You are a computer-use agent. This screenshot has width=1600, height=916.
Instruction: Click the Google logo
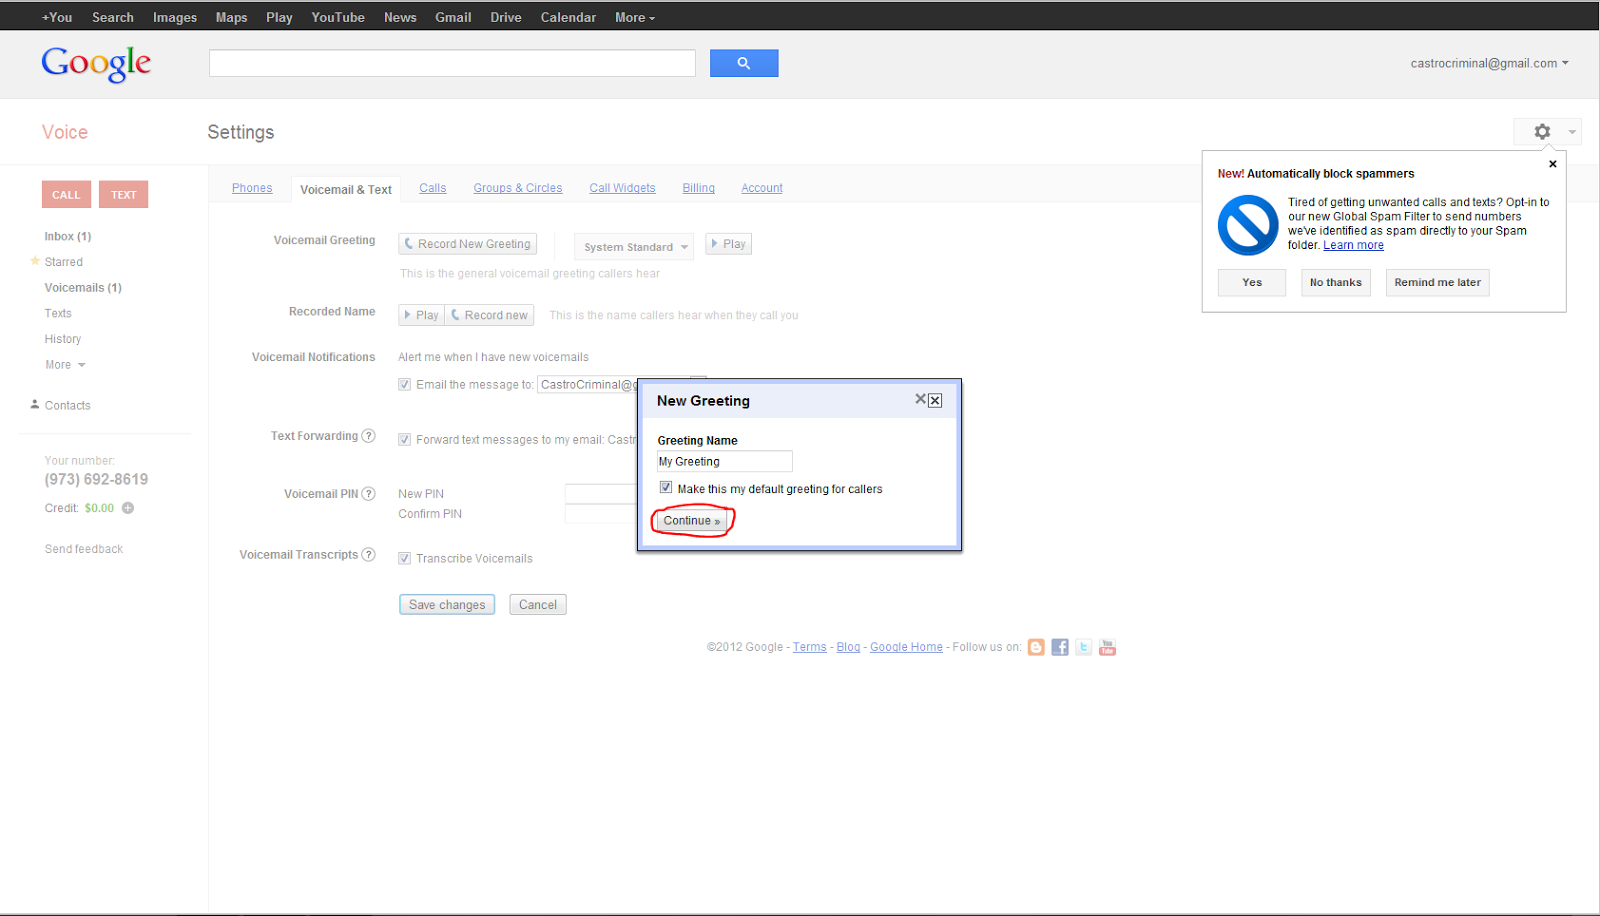[96, 63]
